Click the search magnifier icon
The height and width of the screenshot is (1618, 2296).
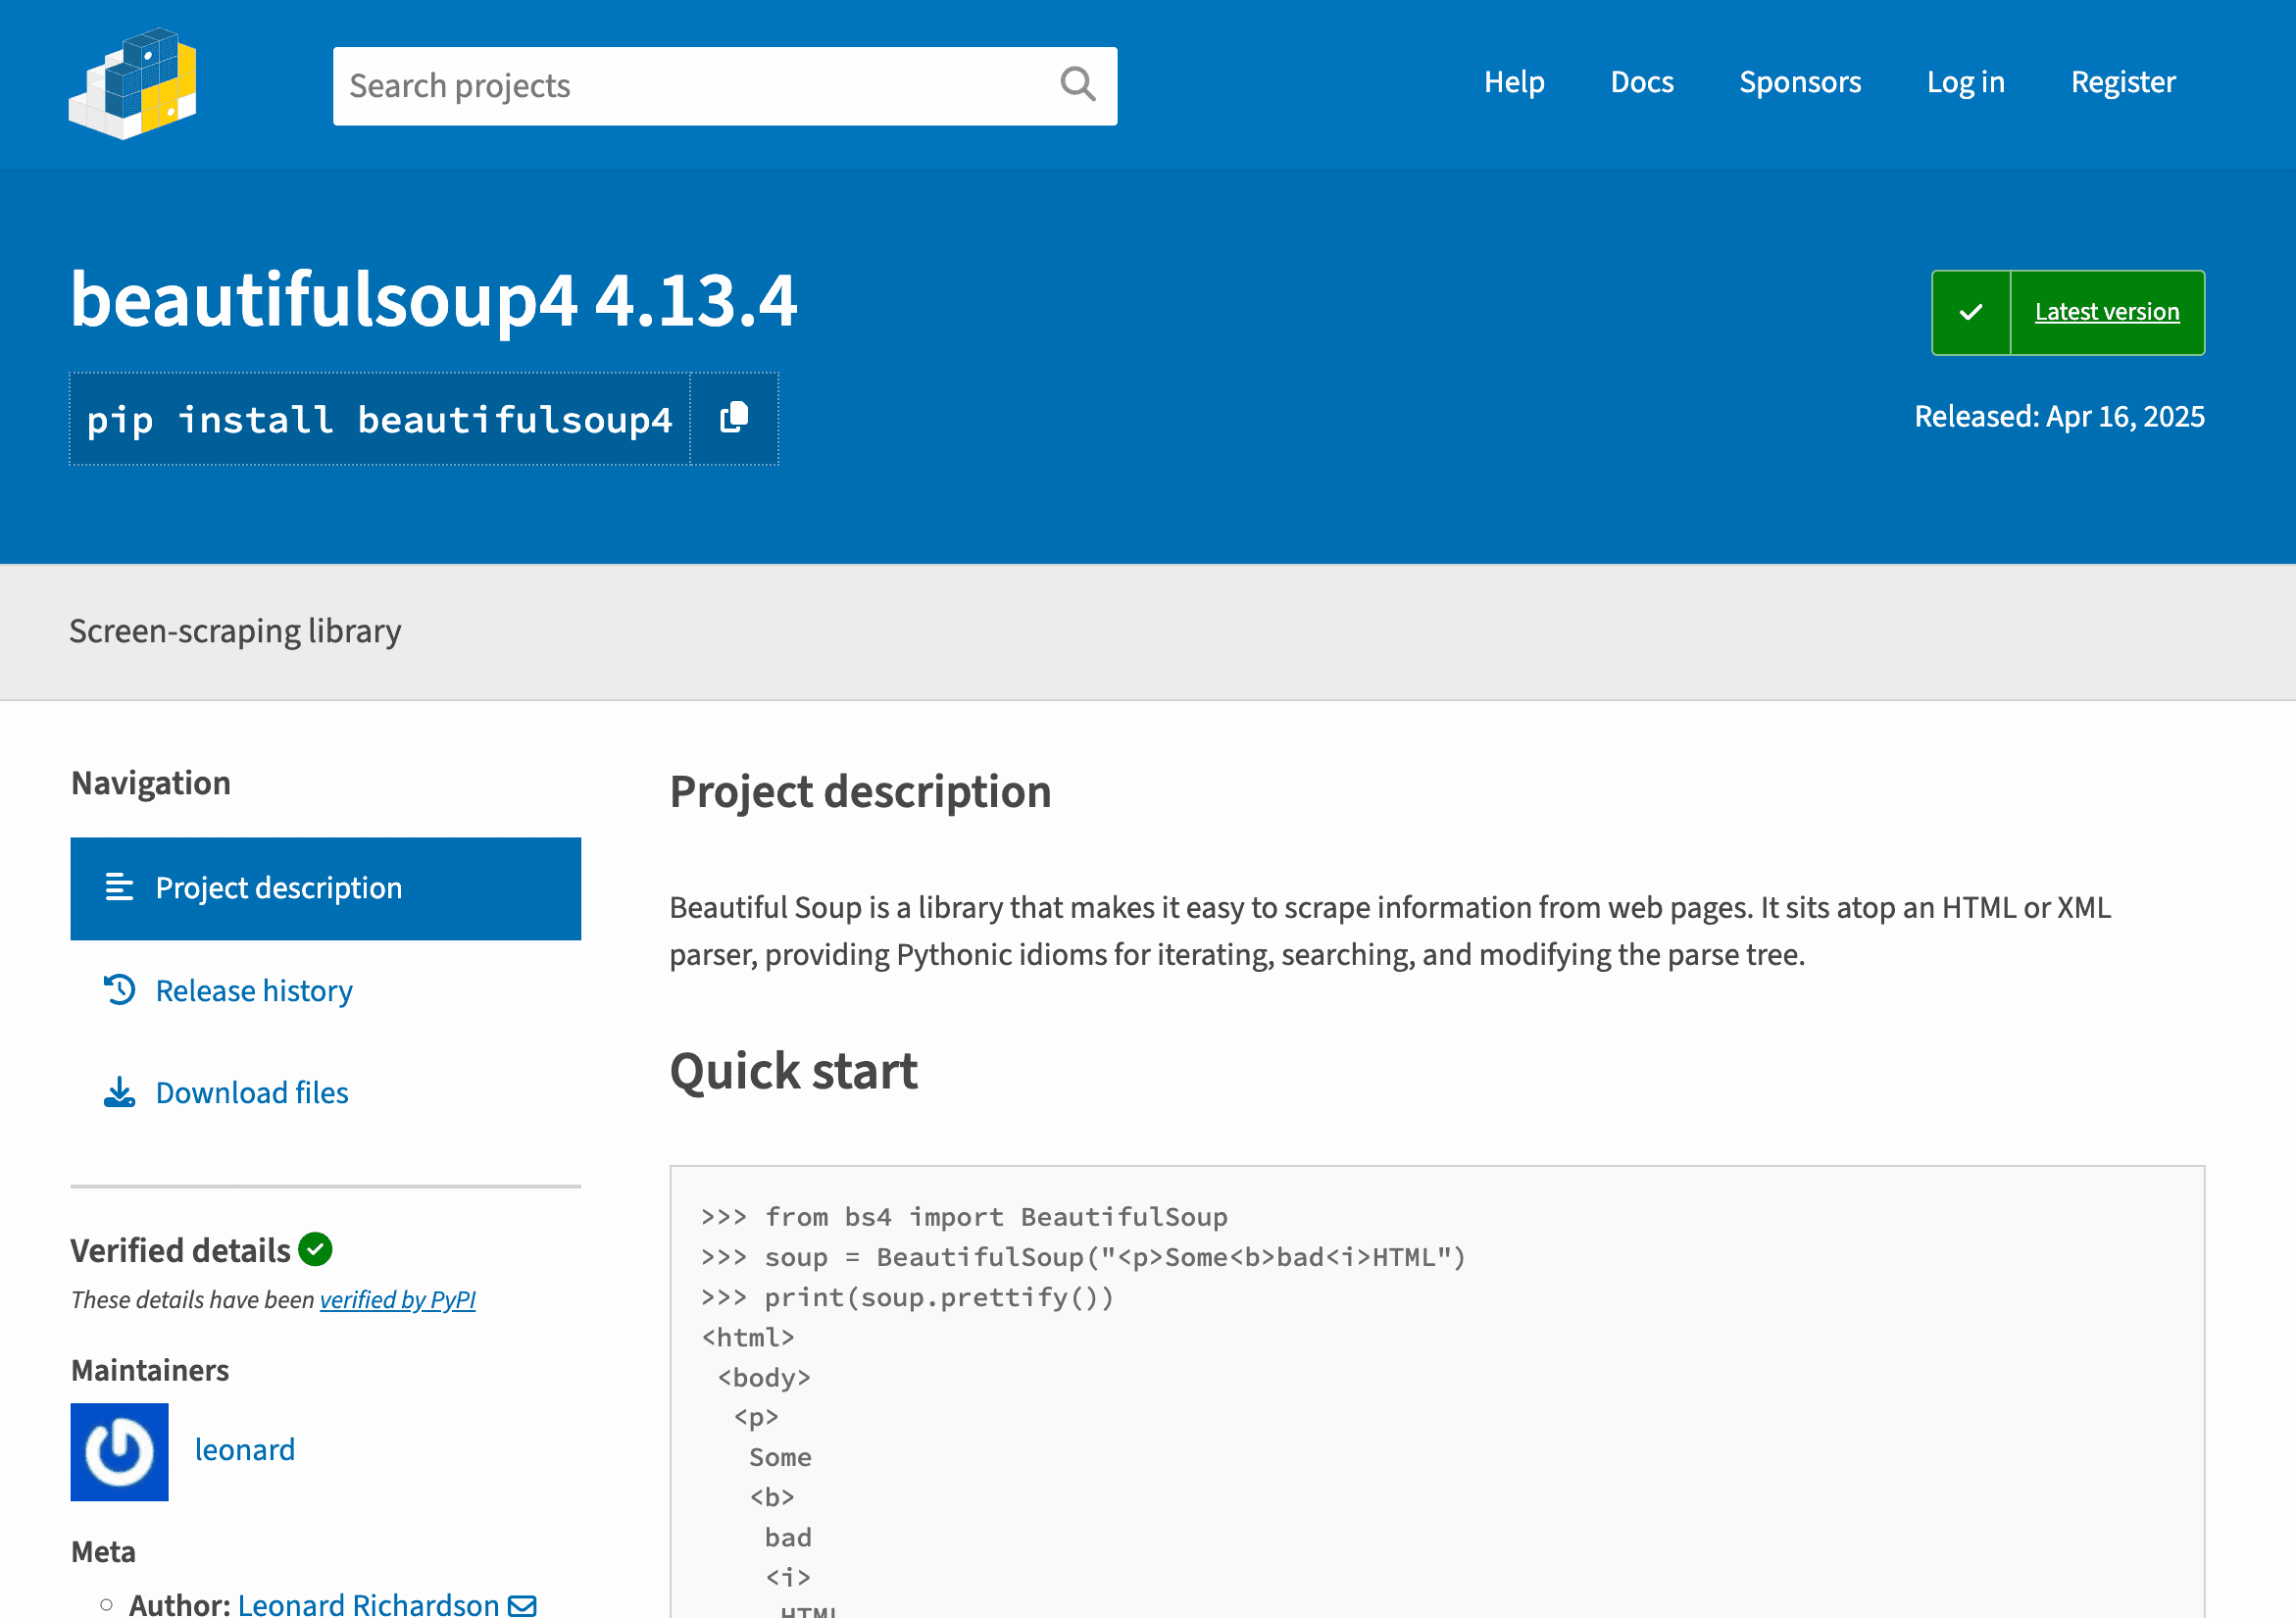pyautogui.click(x=1077, y=85)
